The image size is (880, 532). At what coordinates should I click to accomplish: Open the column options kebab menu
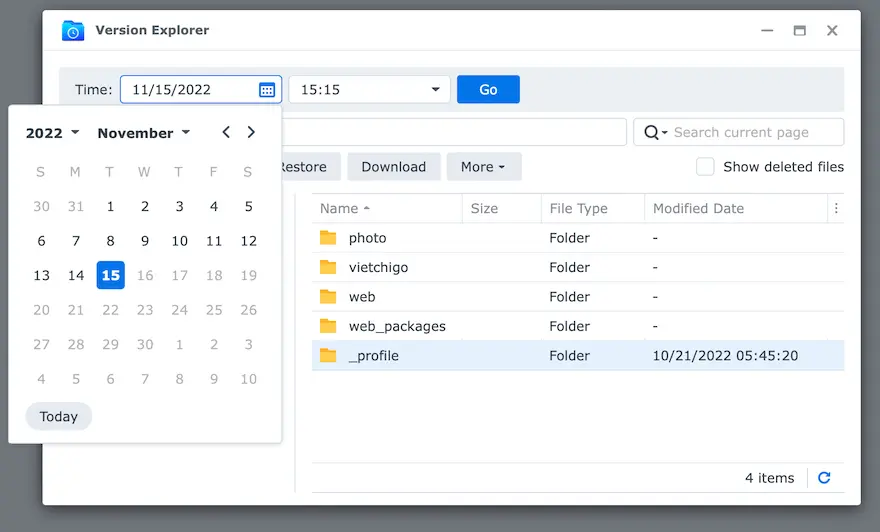click(836, 209)
